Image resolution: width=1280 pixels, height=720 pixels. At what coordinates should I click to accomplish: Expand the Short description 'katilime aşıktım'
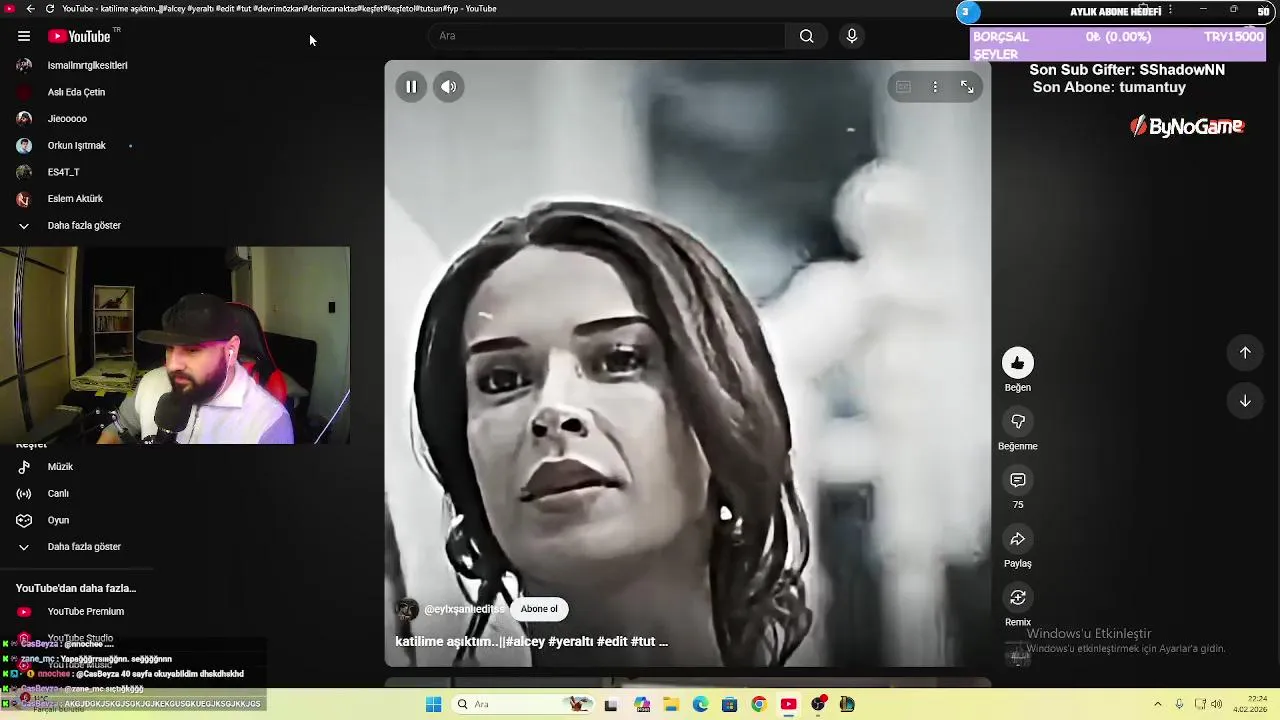(531, 642)
